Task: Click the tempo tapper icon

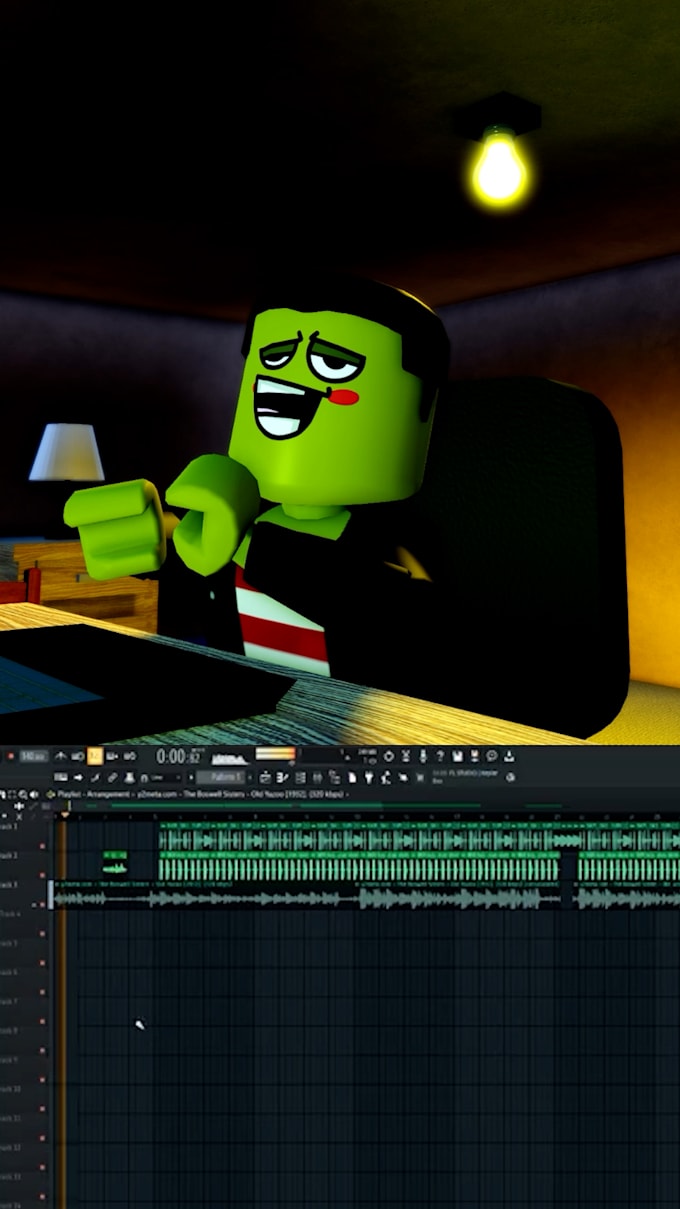Action: (385, 777)
